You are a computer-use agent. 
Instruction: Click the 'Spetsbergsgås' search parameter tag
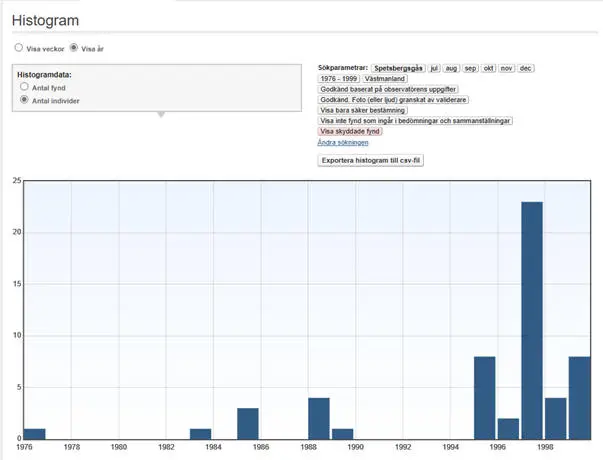398,68
